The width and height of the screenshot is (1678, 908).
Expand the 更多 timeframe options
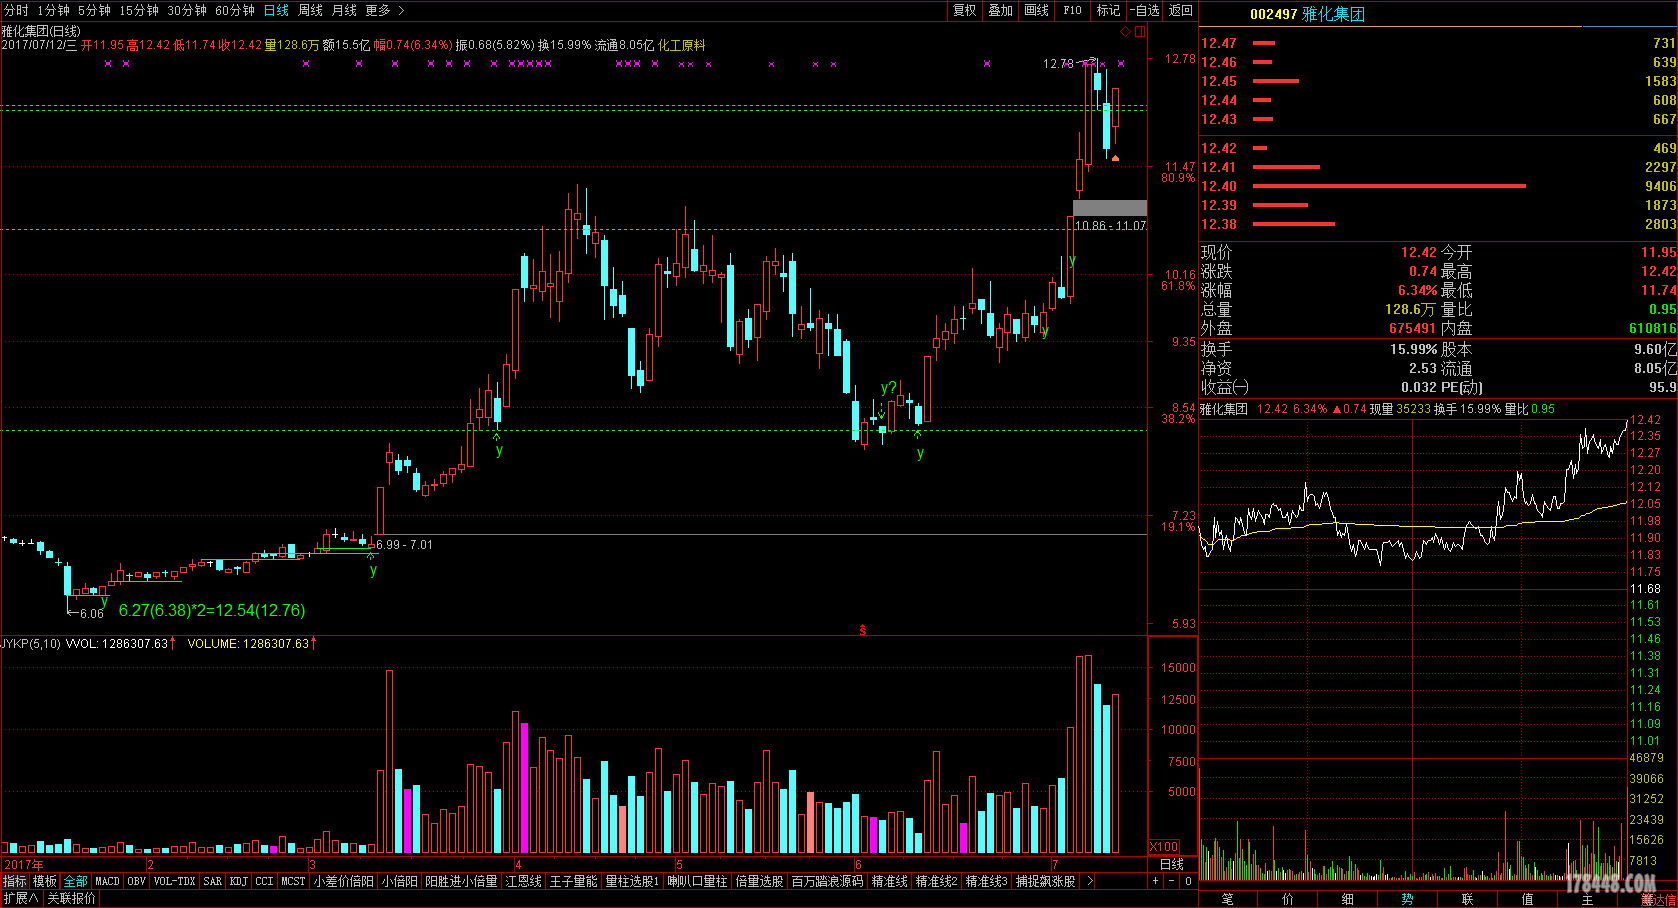(385, 10)
